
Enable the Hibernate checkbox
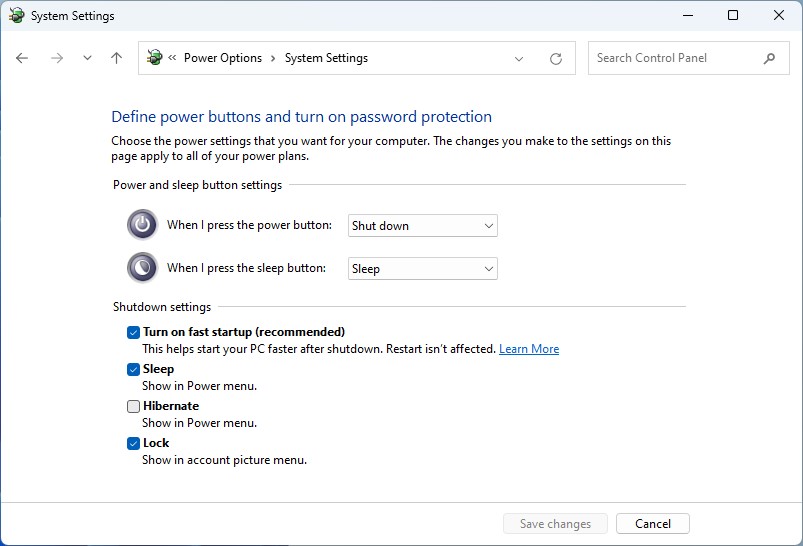tap(133, 406)
